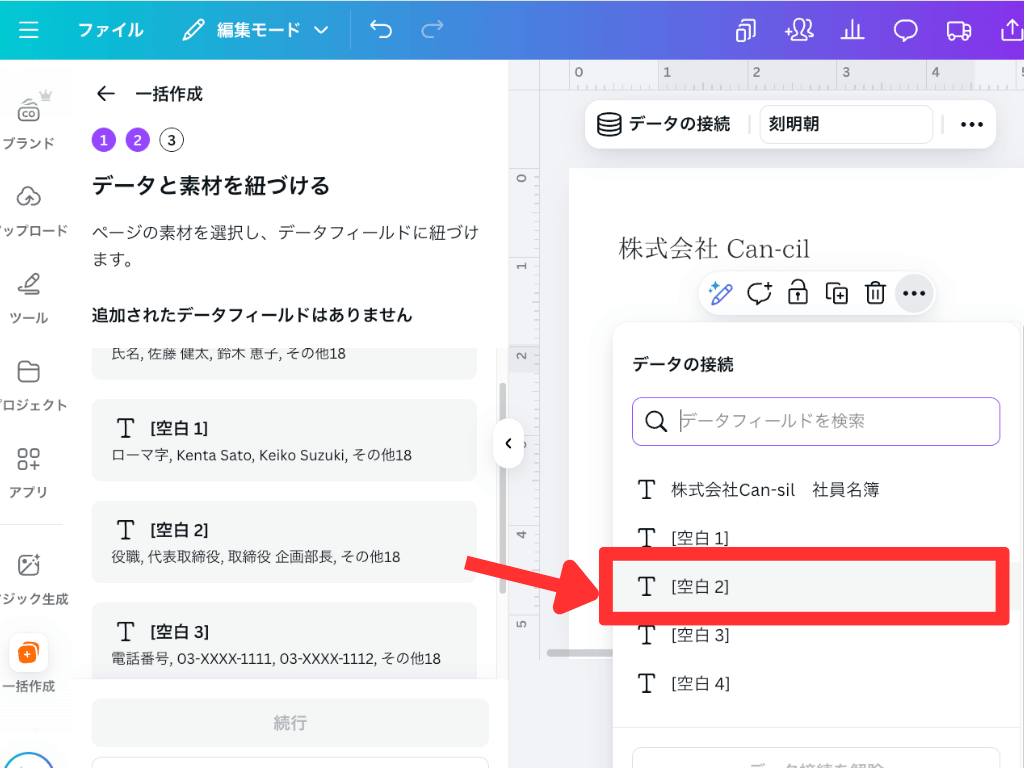Image resolution: width=1024 pixels, height=768 pixels.
Task: Click the lock element icon
Action: (798, 293)
